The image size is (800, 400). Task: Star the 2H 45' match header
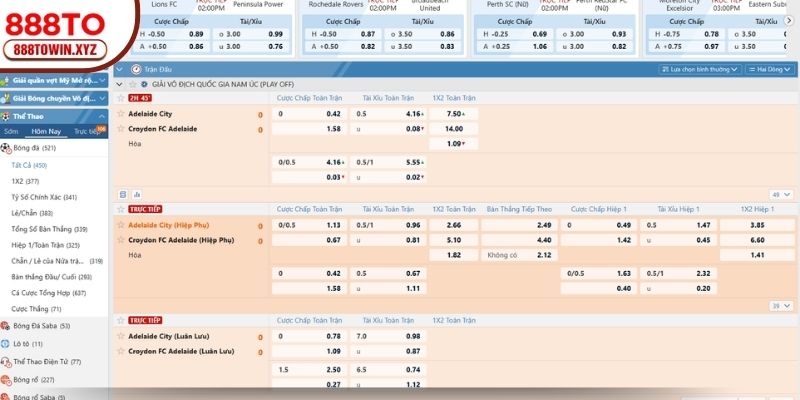(x=121, y=98)
